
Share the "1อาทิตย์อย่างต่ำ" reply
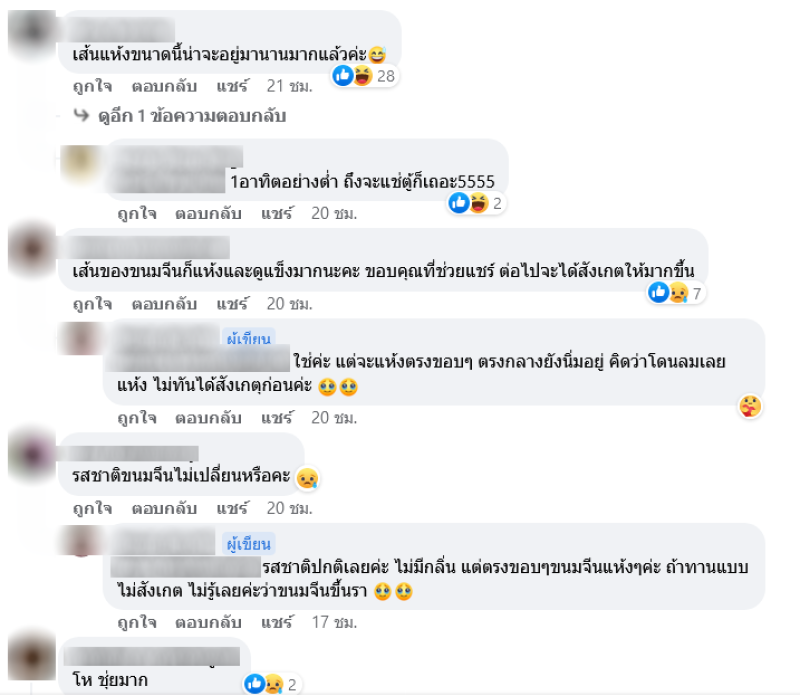pos(277,213)
